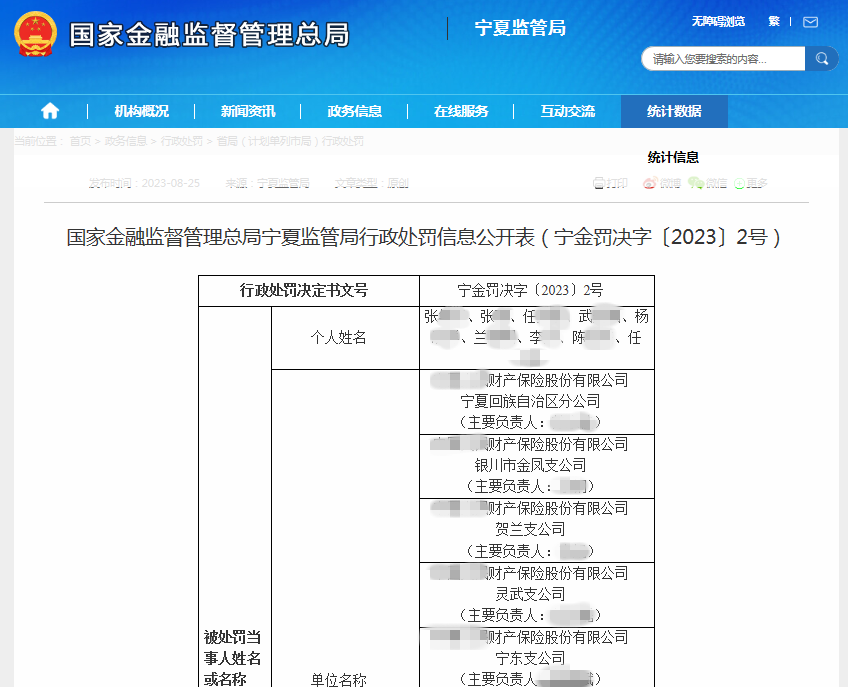Open the 更多 more sharing options
The width and height of the screenshot is (848, 687).
coord(750,183)
